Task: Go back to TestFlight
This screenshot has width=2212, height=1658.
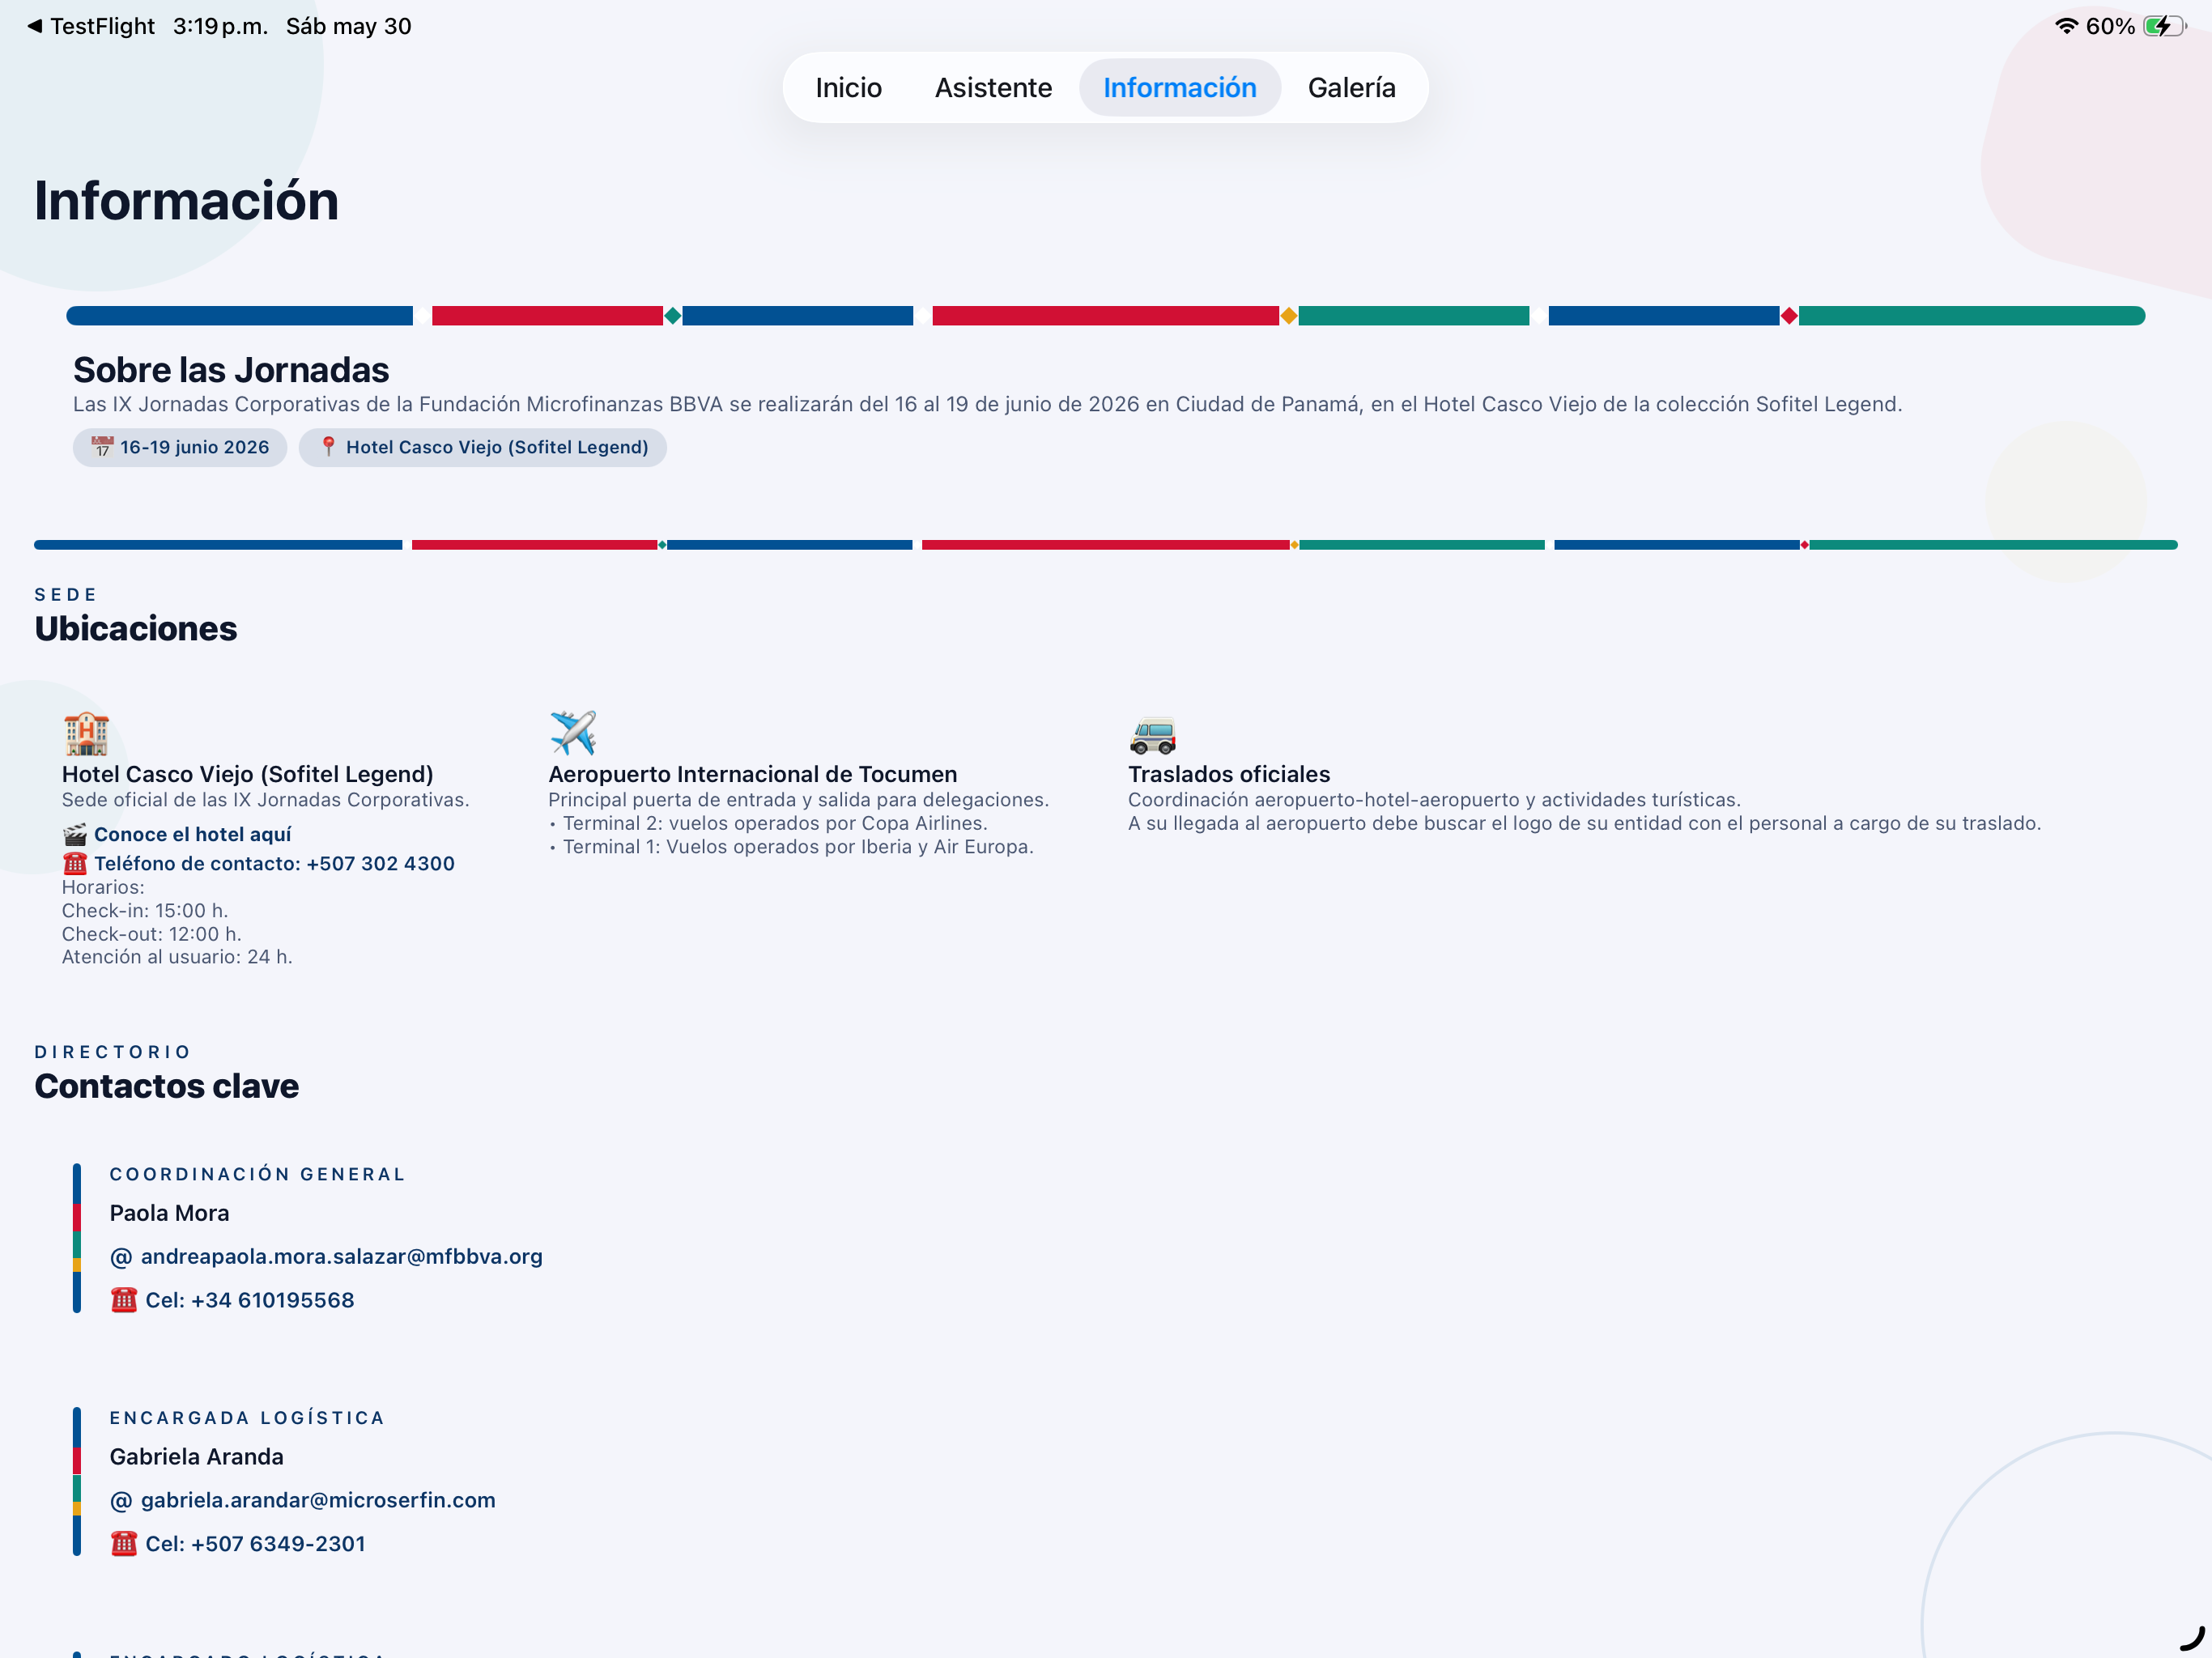Action: [91, 26]
